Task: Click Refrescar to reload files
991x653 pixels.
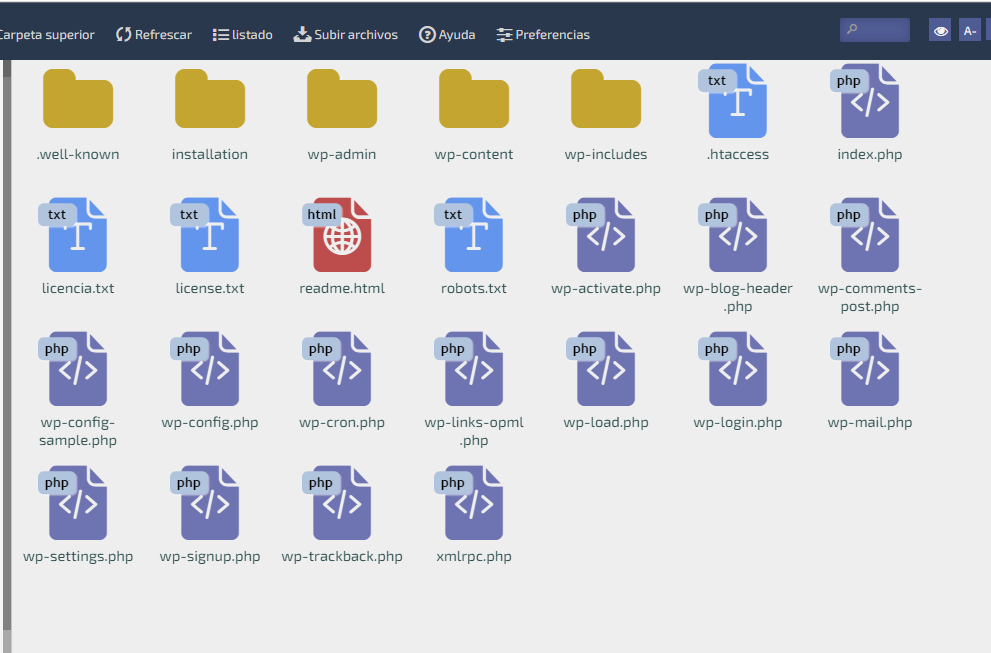Action: coord(154,34)
